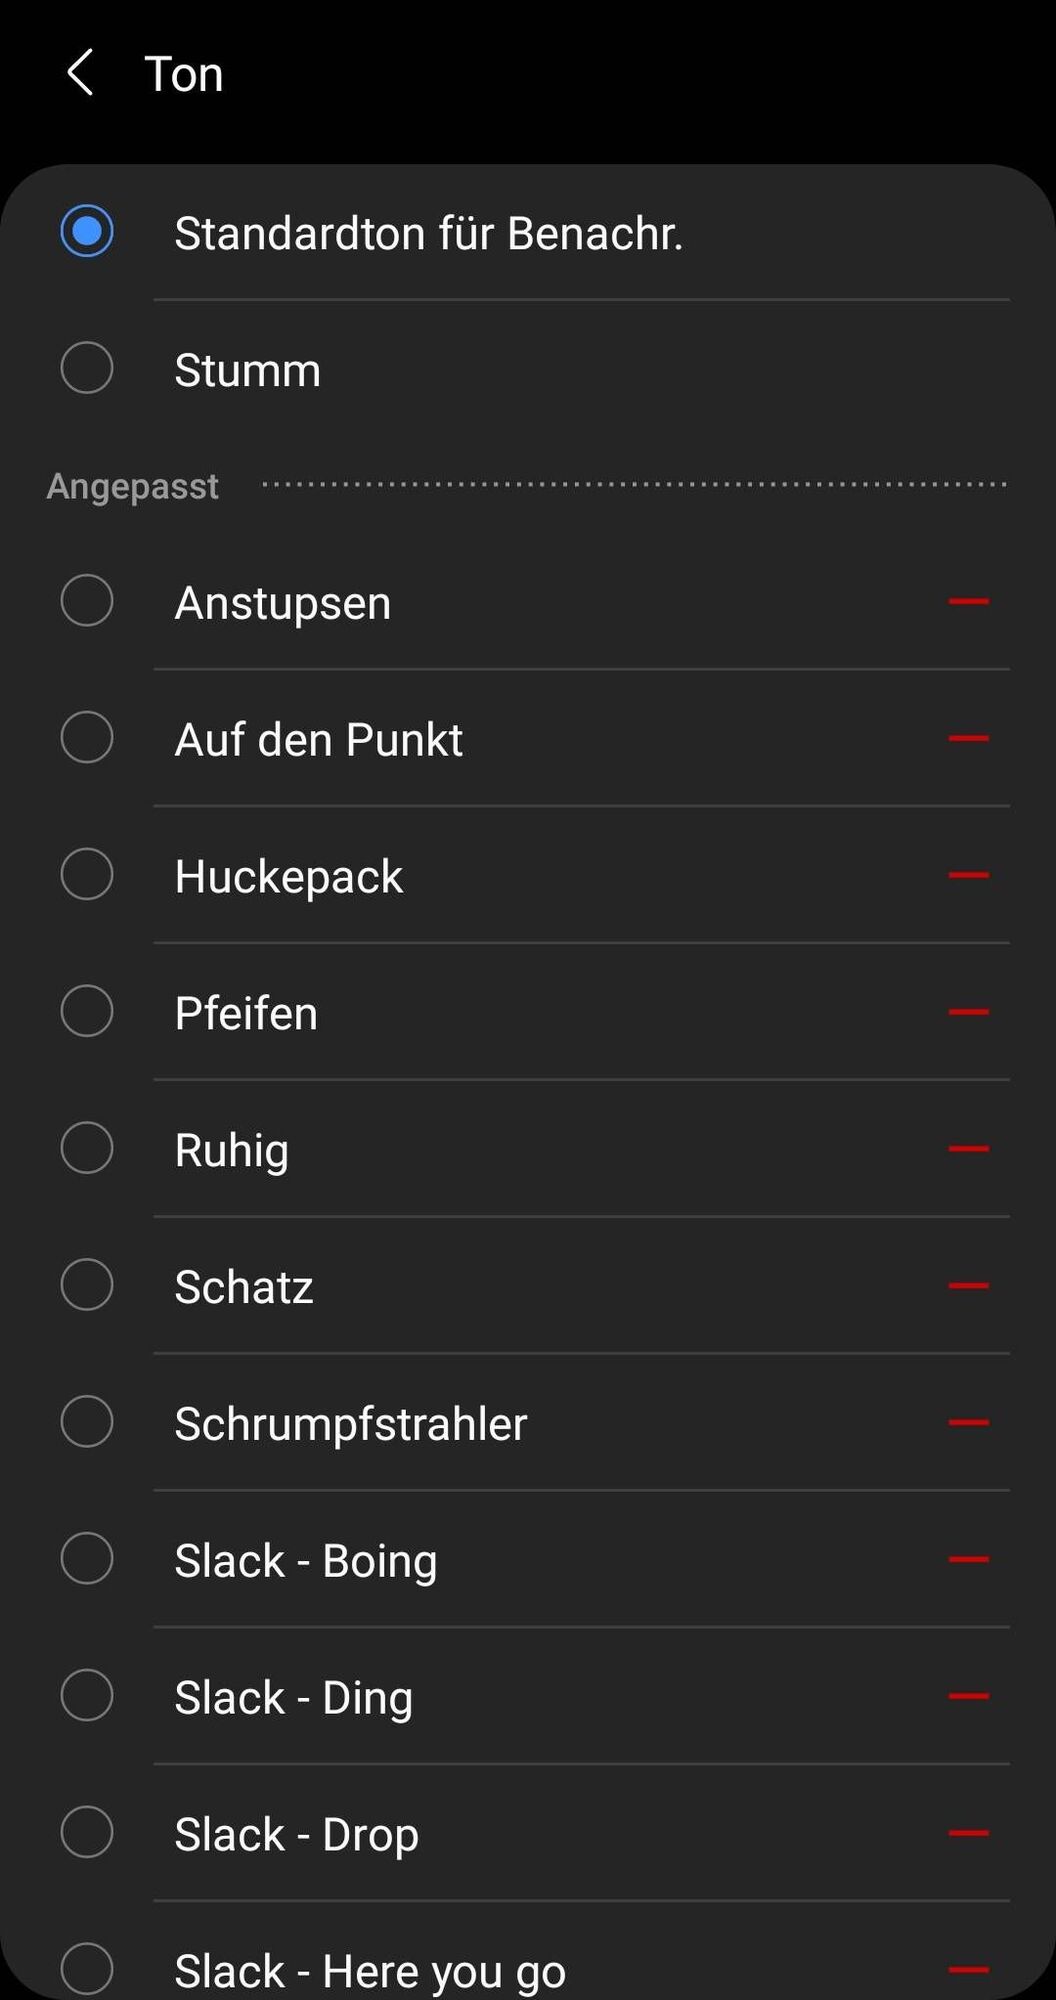The width and height of the screenshot is (1056, 2000).
Task: Delete Schrumpfstrahler via minus icon
Action: click(x=968, y=1424)
